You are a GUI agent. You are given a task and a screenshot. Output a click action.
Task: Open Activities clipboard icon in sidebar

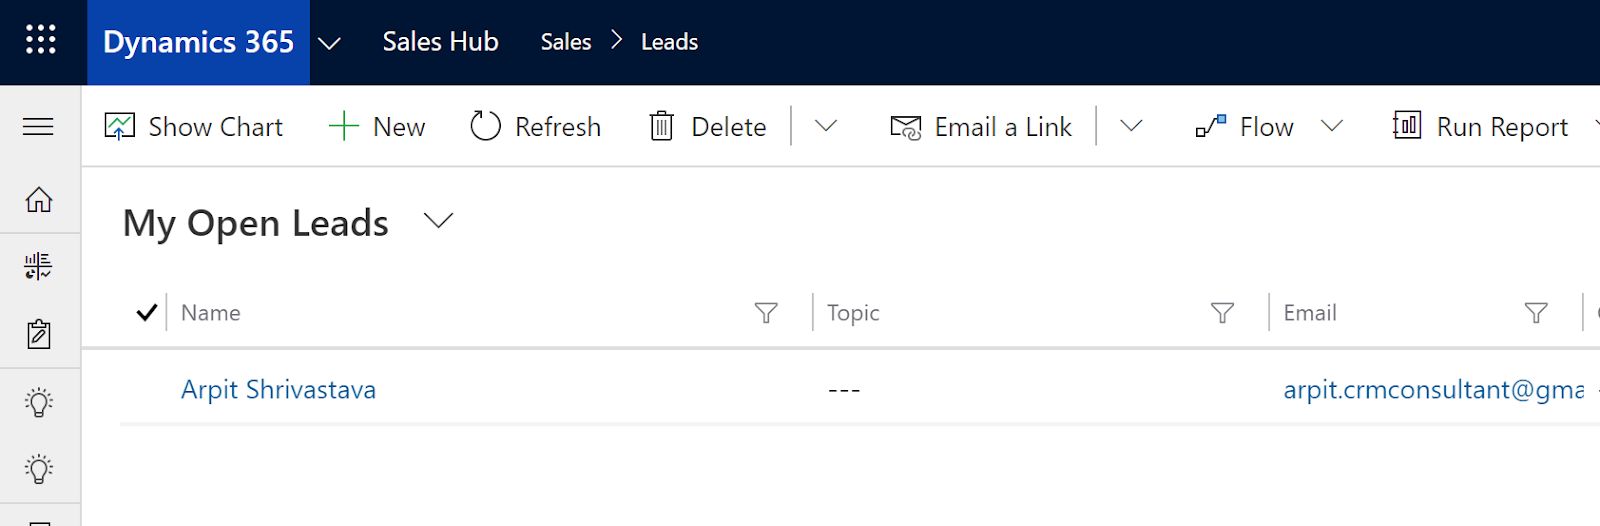point(39,334)
